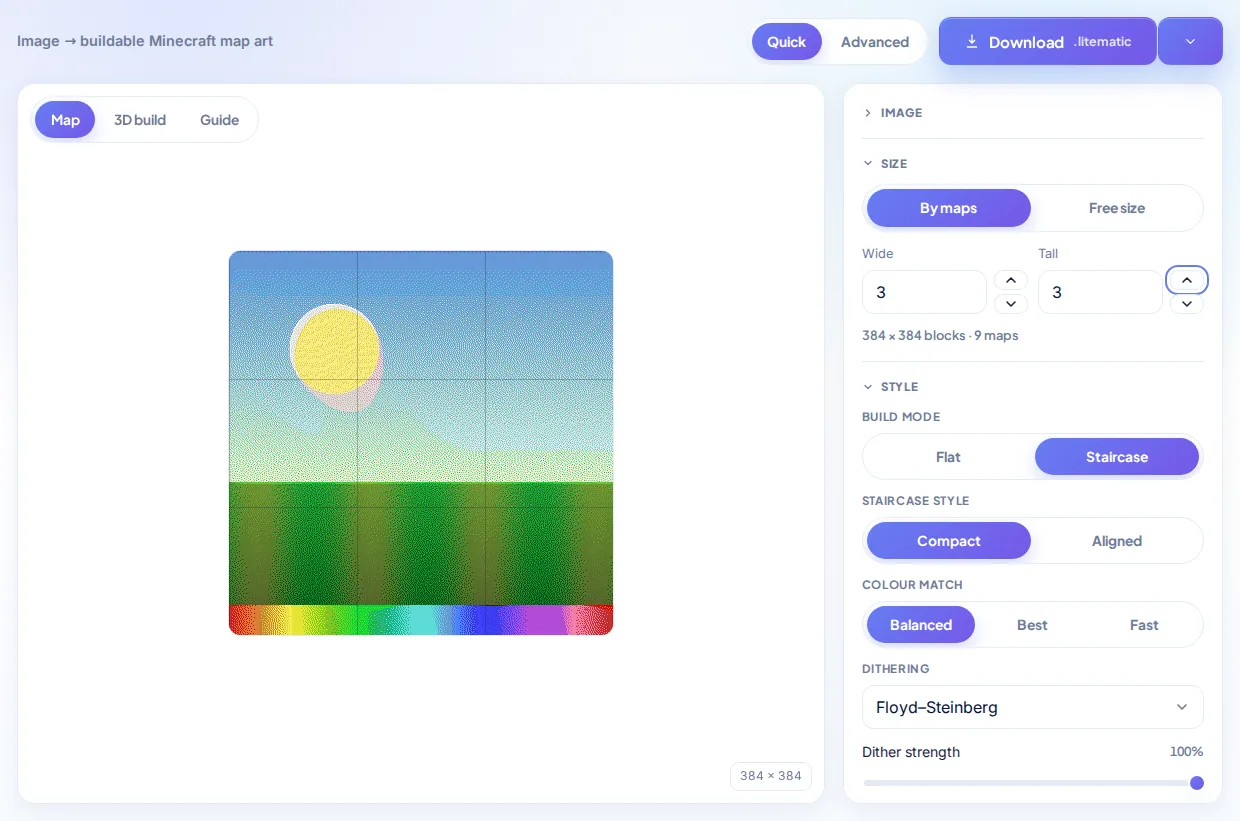The height and width of the screenshot is (821, 1240).
Task: Click the 384 × 384 size badge
Action: click(x=770, y=776)
